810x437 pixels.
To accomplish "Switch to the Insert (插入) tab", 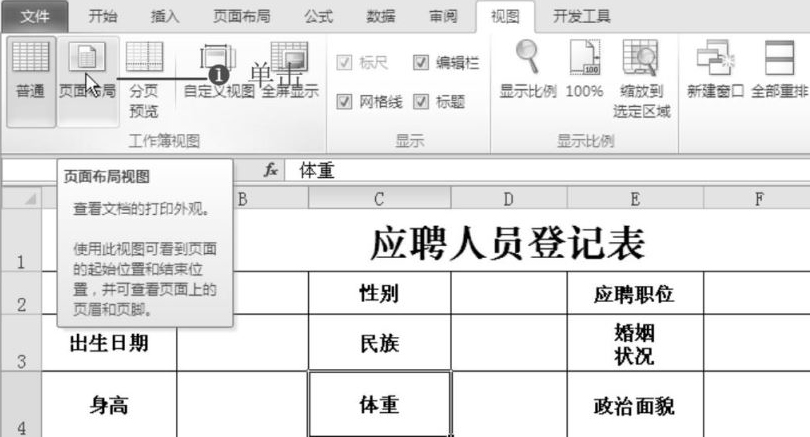I will point(165,17).
